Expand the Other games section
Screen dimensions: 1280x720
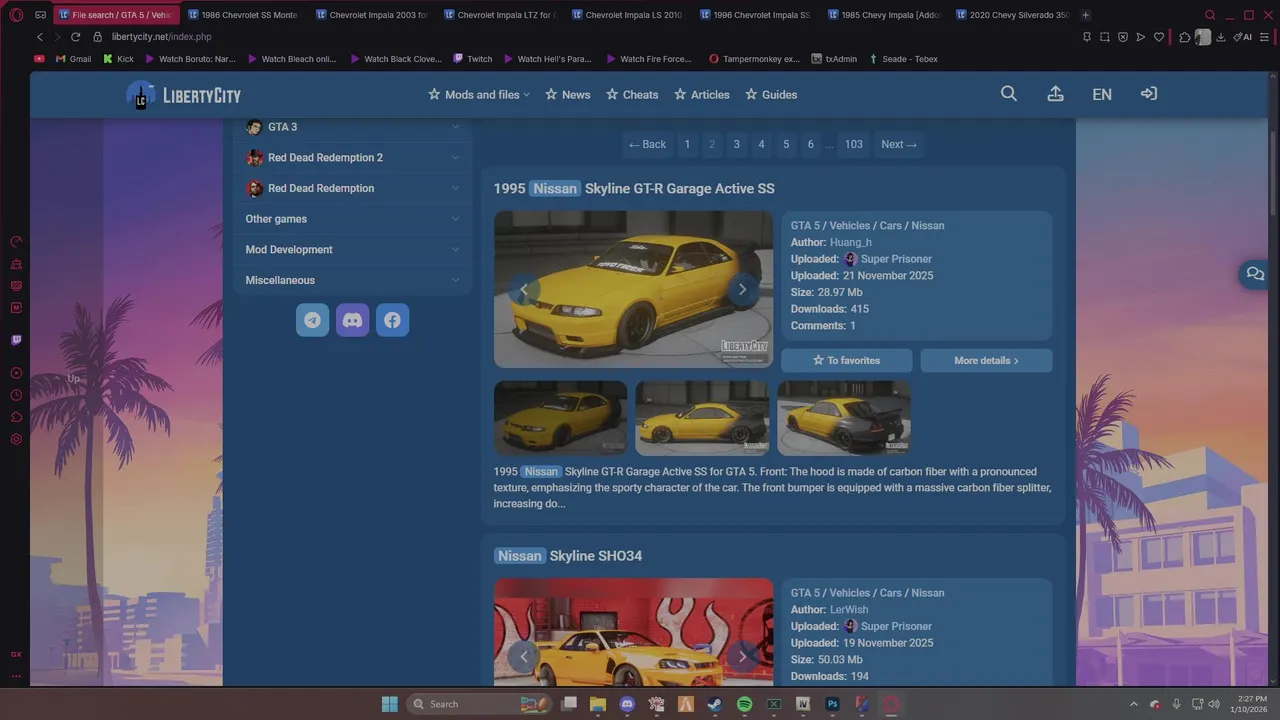353,219
